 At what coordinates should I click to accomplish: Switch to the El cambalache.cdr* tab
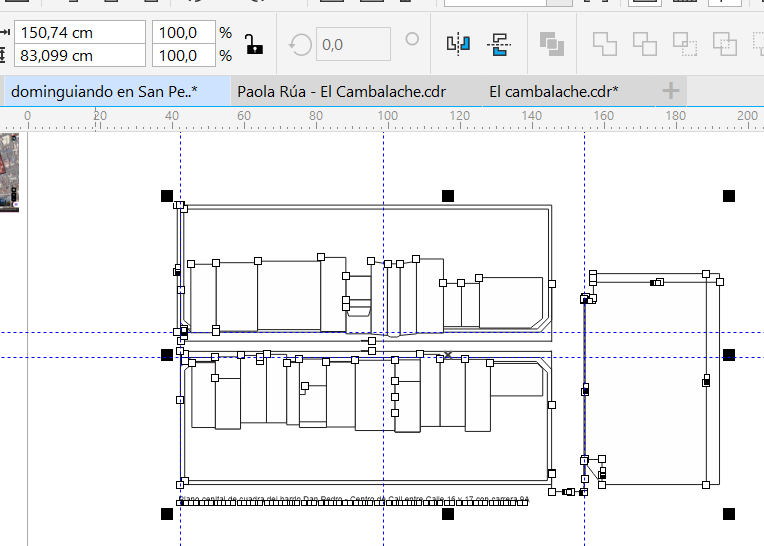pos(553,91)
